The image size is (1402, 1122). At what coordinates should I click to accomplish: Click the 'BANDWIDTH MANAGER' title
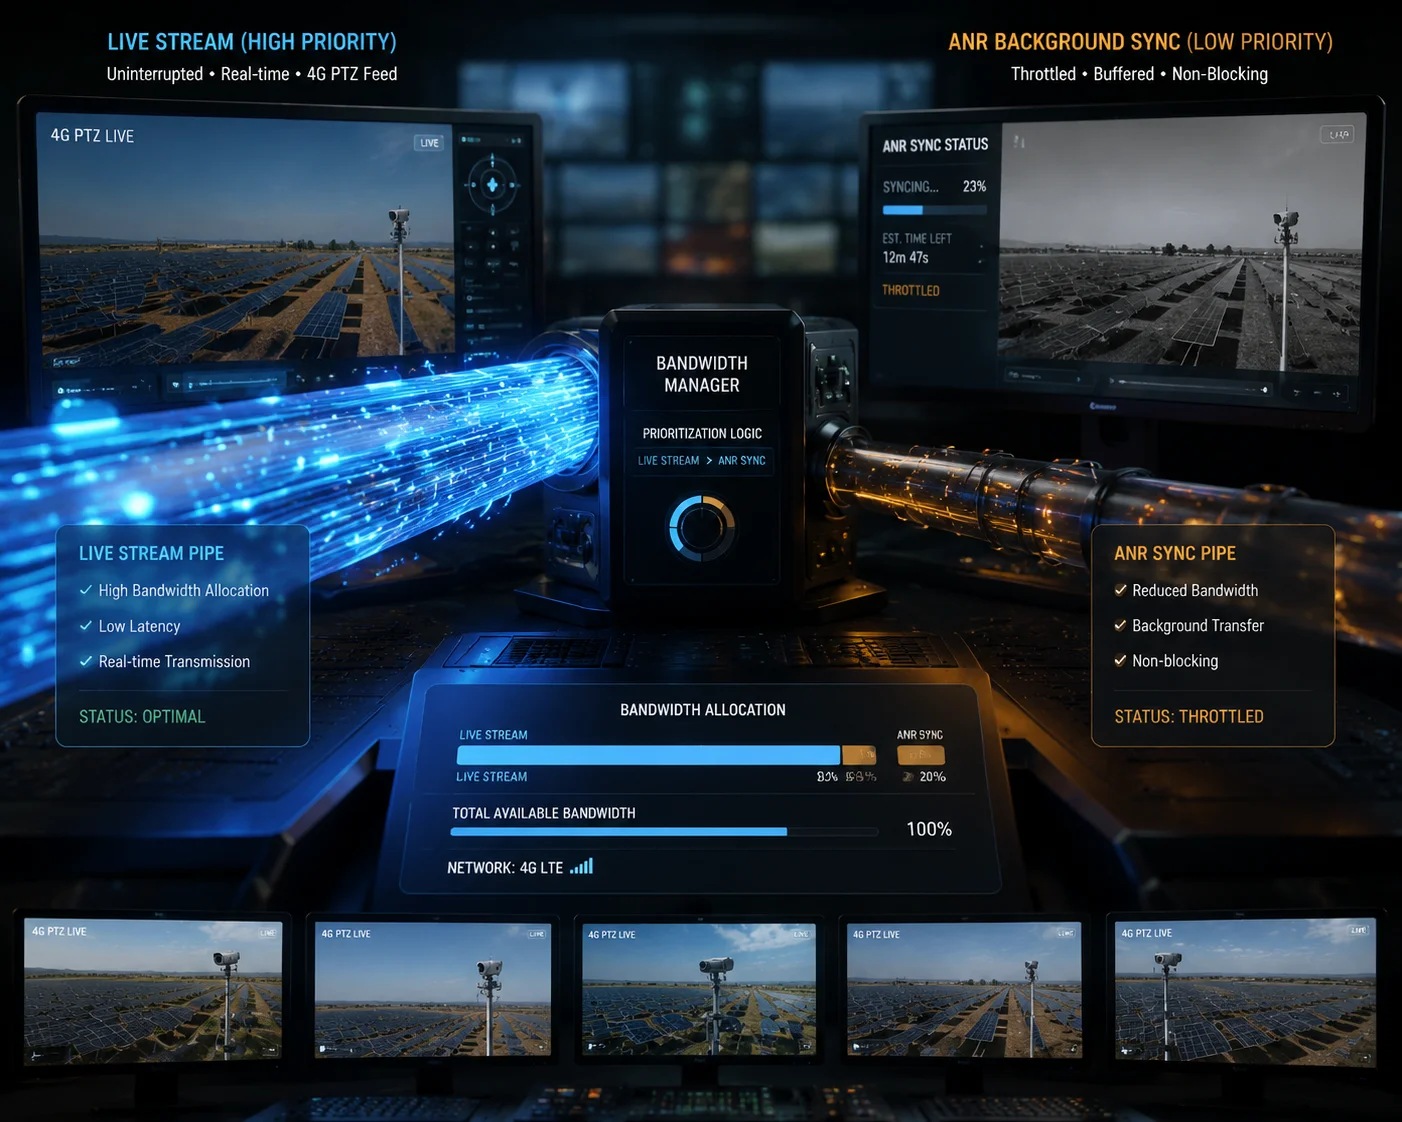702,374
